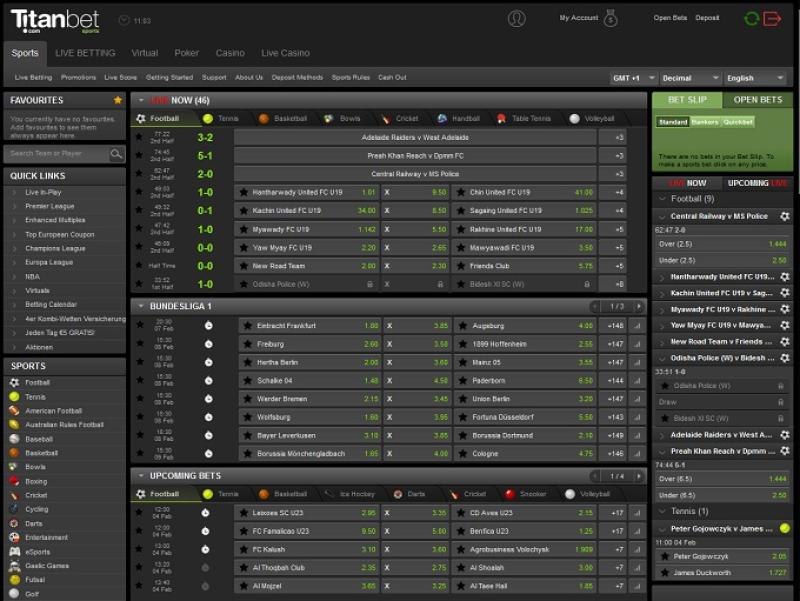Click the Darts icon in Upcoming Bets tabs
The image size is (800, 601).
[x=398, y=494]
